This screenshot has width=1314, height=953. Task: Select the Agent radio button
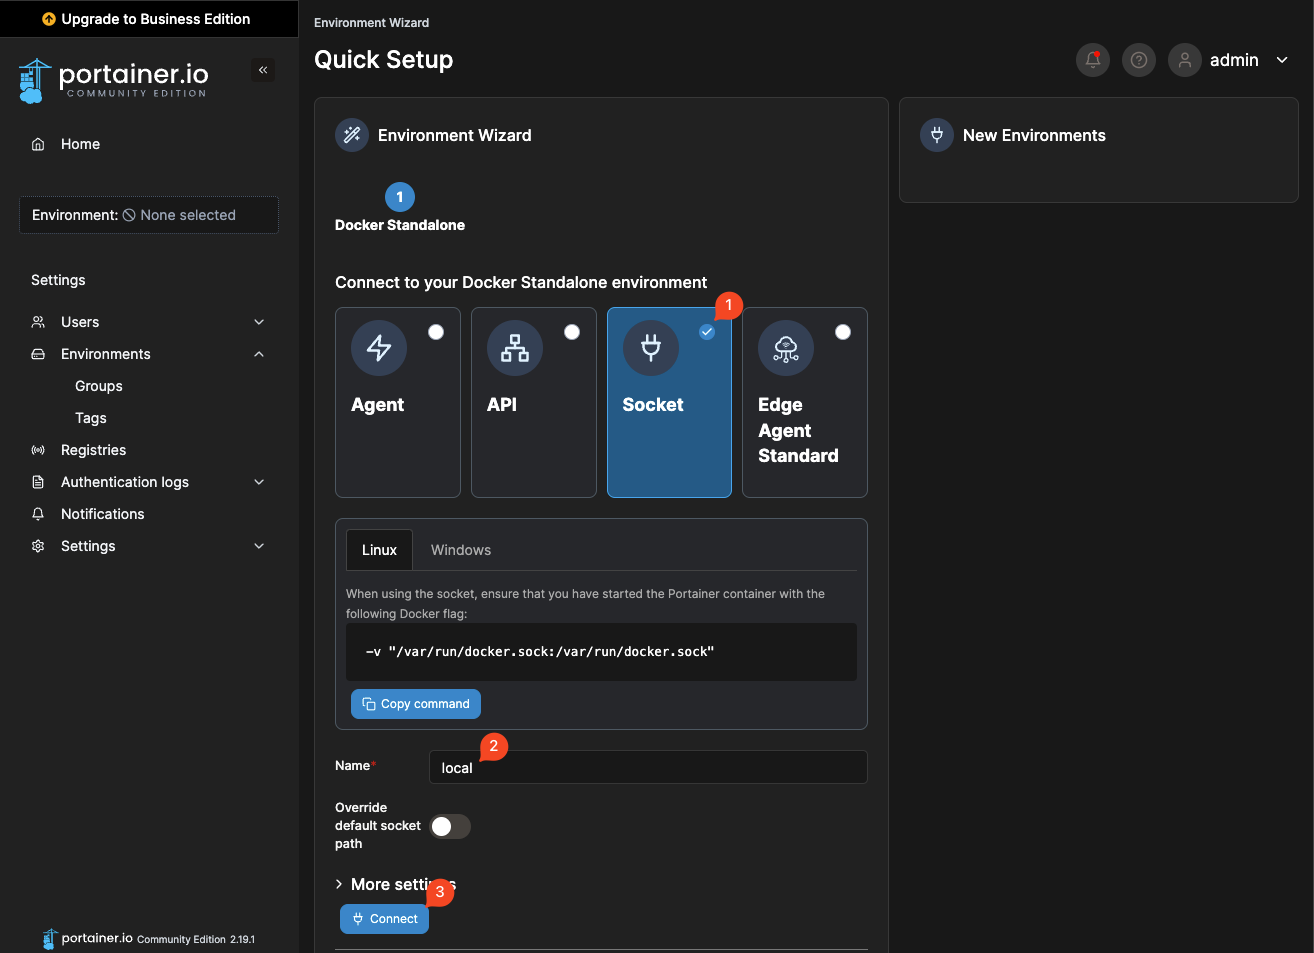click(436, 332)
